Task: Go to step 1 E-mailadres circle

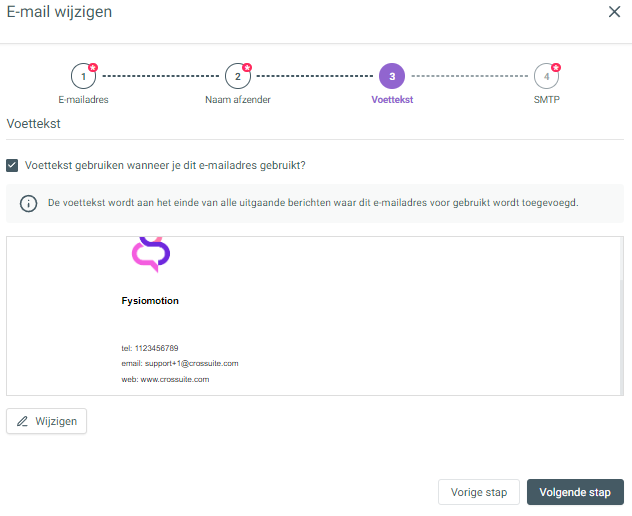Action: [83, 76]
